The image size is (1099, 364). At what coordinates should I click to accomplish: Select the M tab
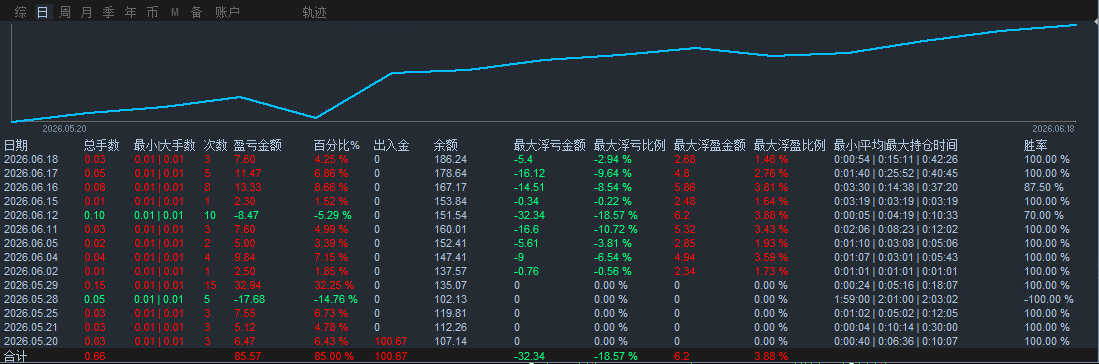pyautogui.click(x=175, y=12)
